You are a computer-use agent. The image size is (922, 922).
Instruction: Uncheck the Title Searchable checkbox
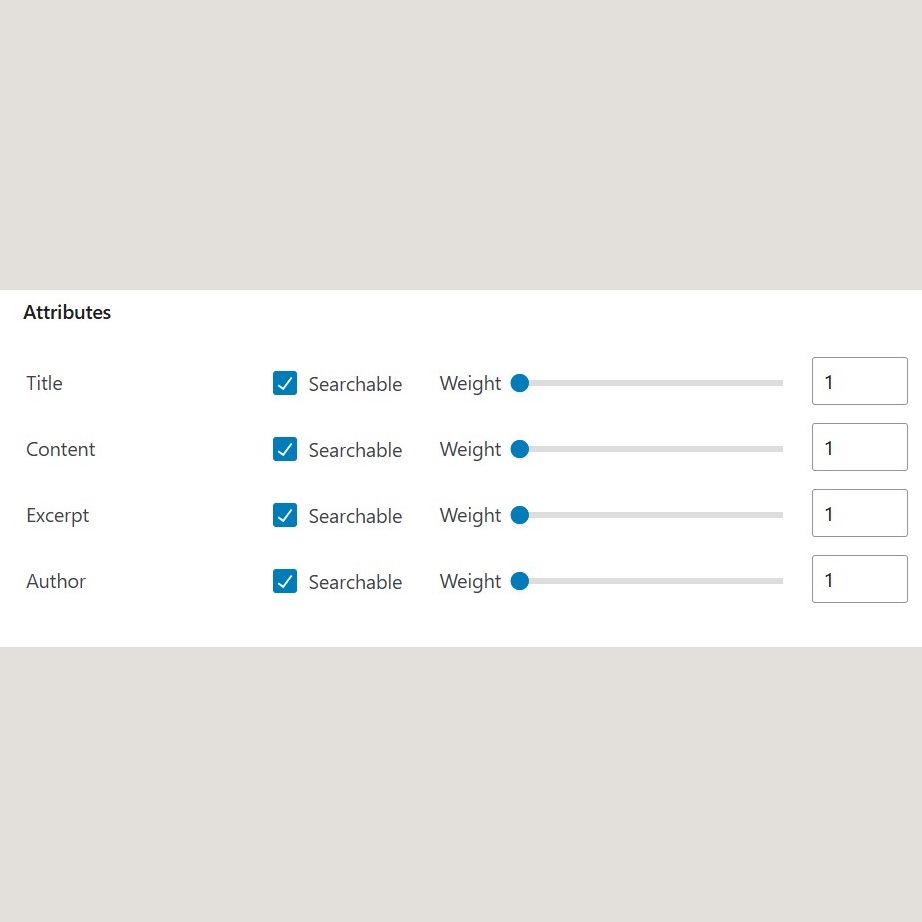(x=285, y=383)
